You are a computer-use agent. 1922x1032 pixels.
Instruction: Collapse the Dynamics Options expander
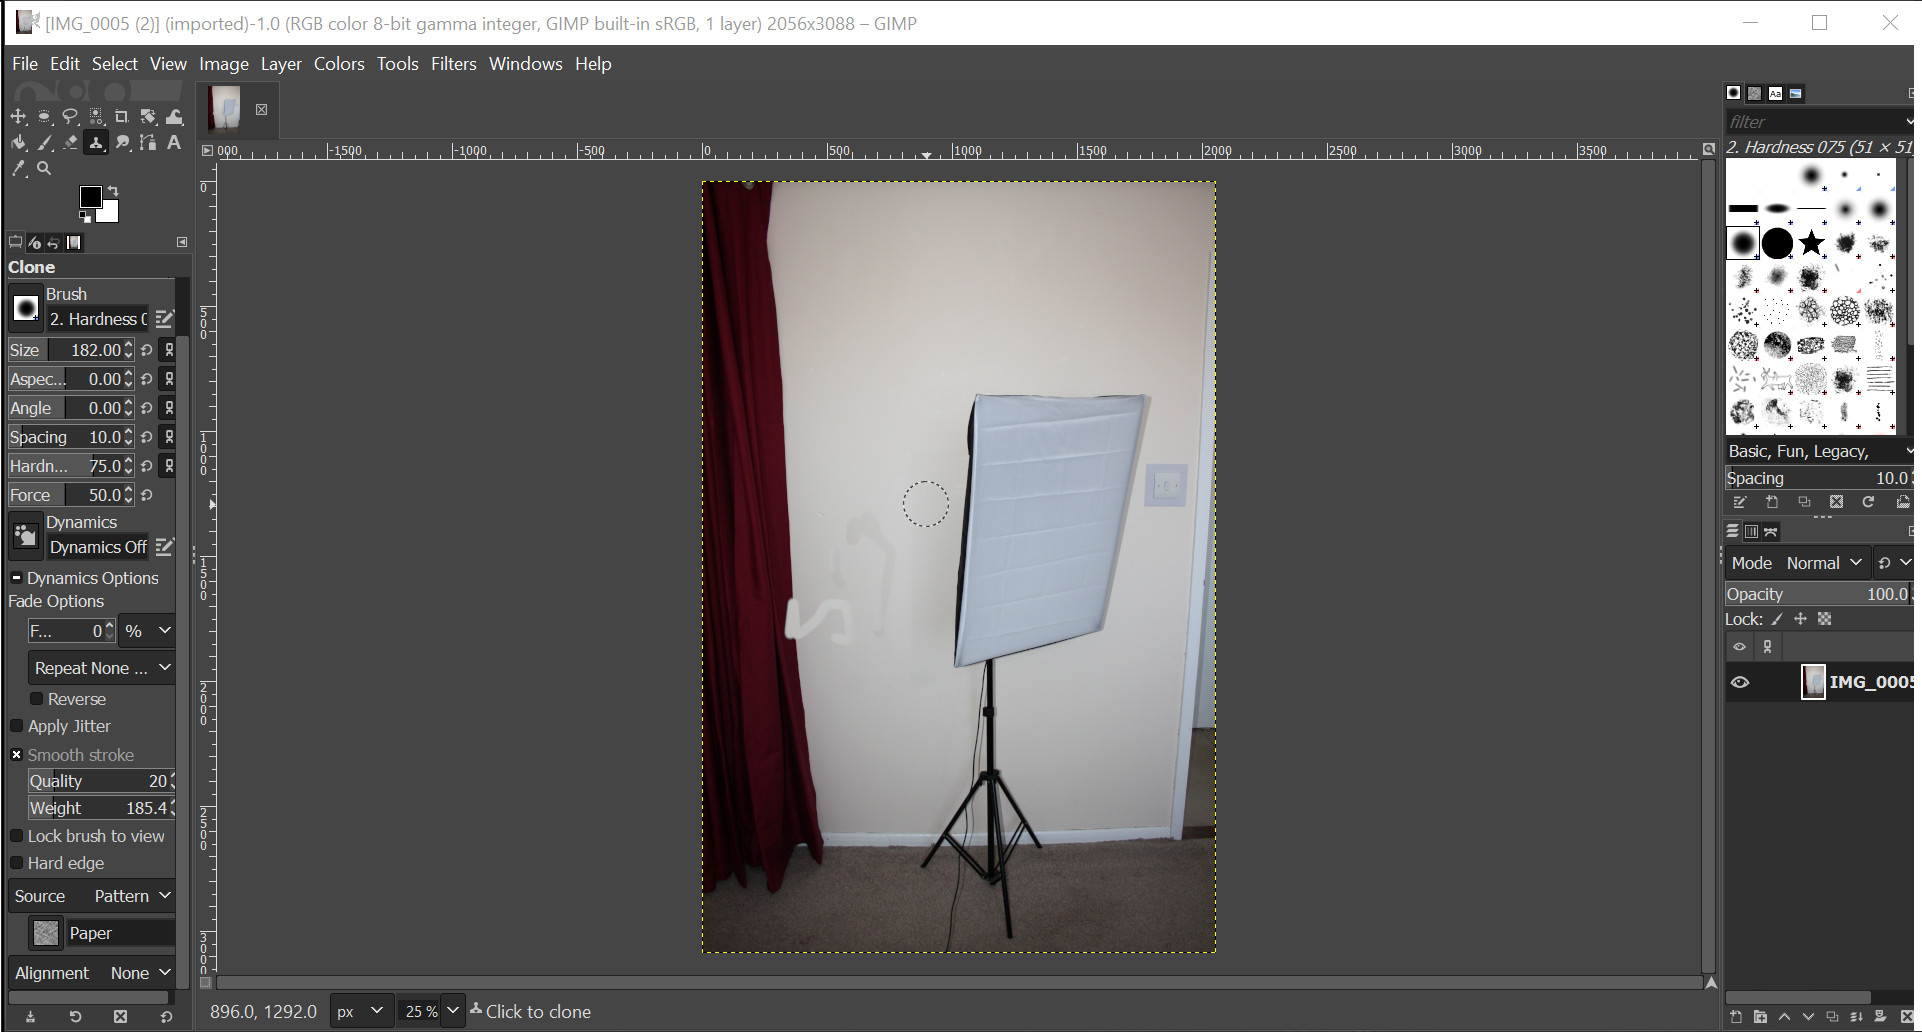click(16, 578)
